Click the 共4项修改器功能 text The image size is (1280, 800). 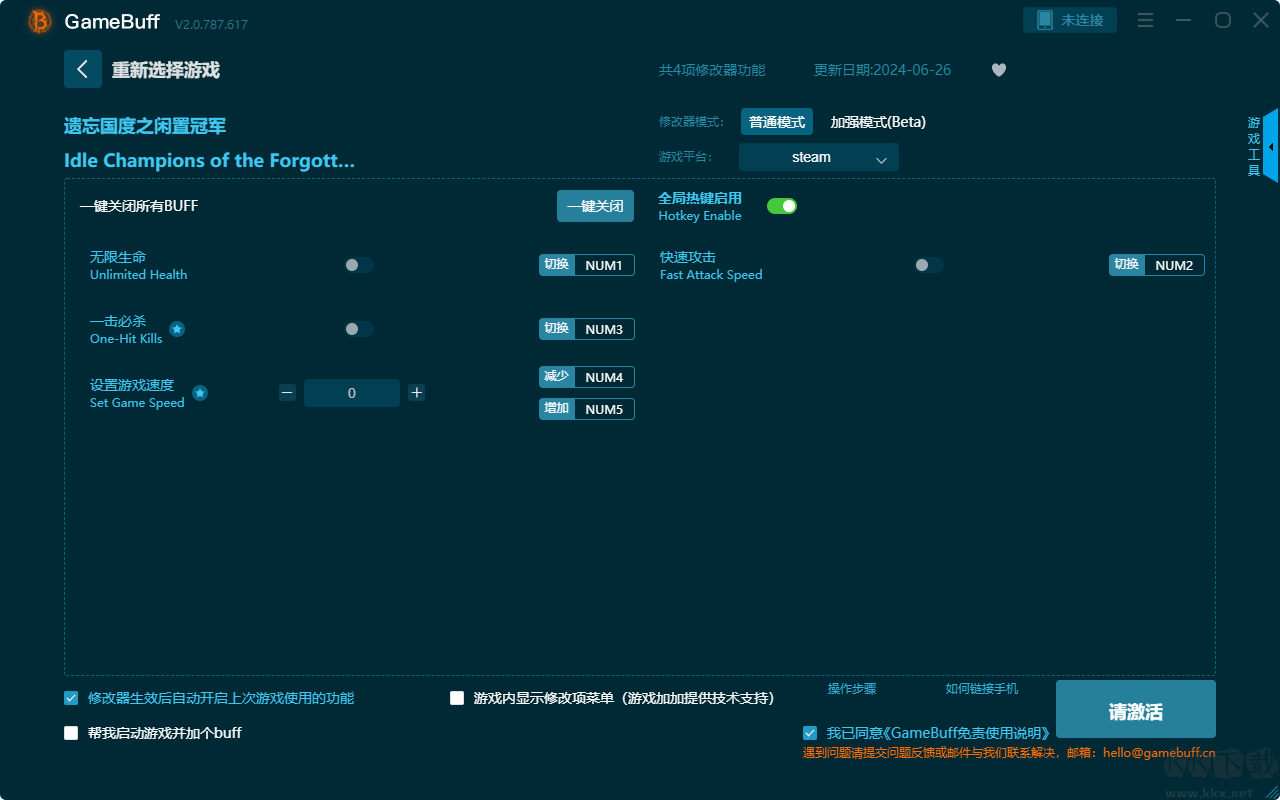(712, 70)
